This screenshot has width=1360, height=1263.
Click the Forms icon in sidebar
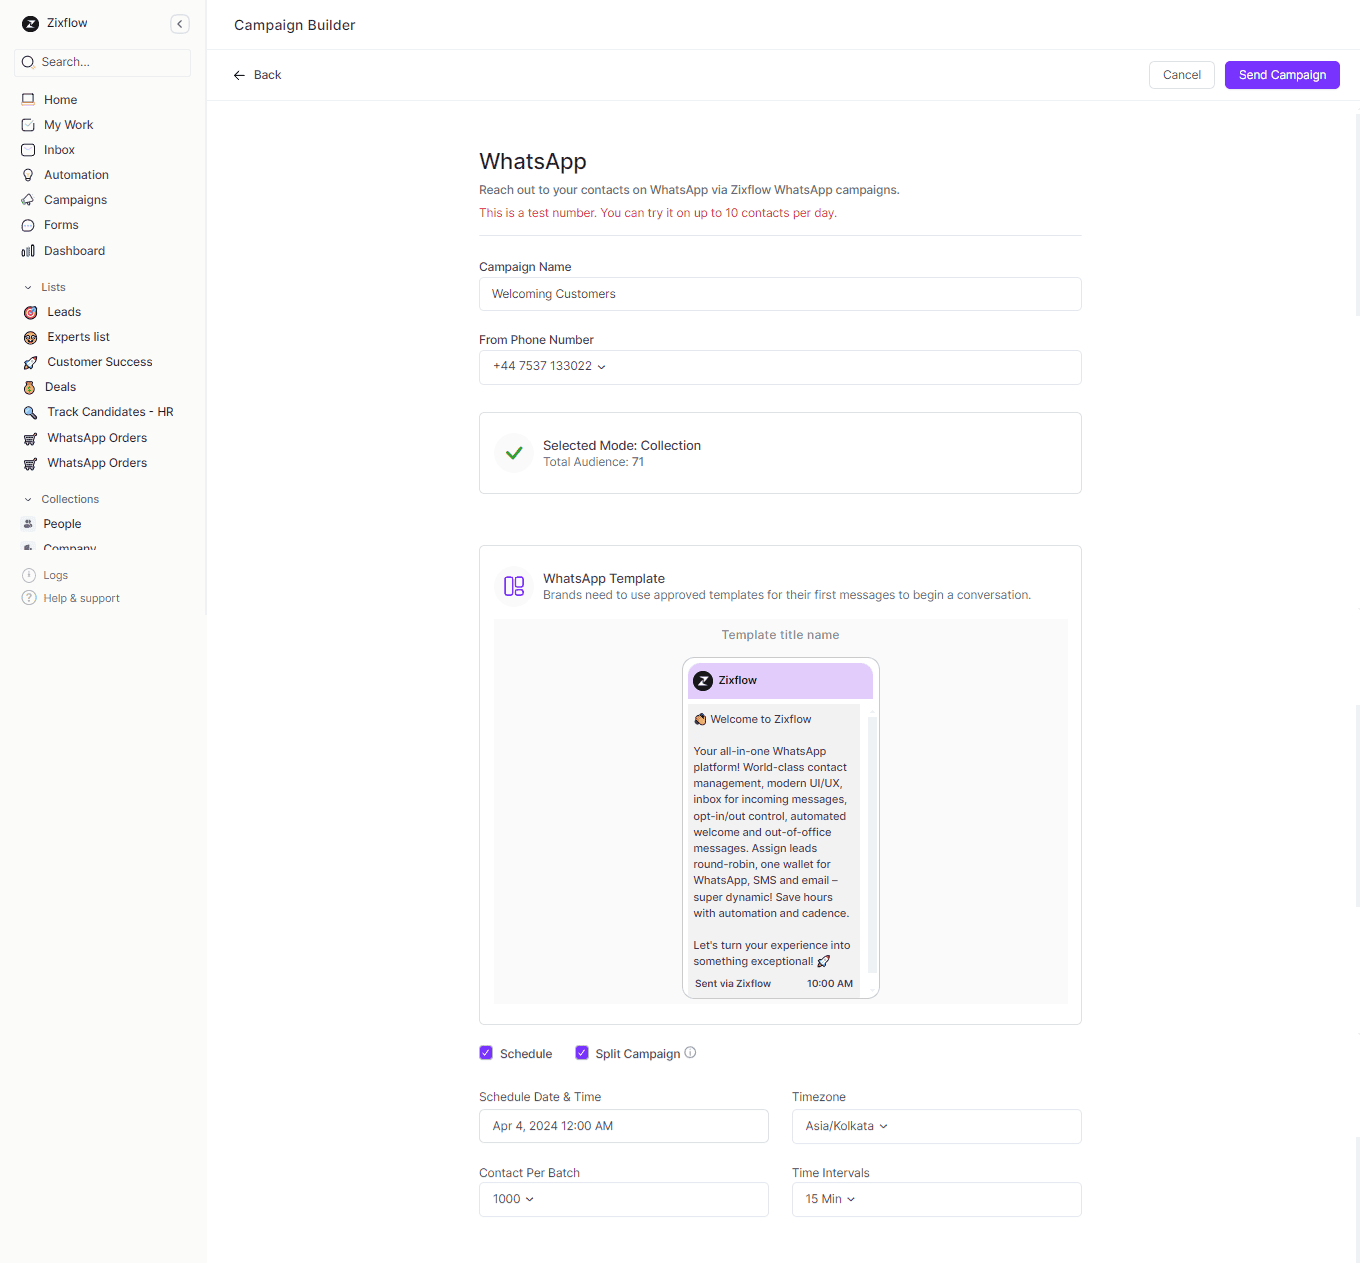(x=28, y=224)
